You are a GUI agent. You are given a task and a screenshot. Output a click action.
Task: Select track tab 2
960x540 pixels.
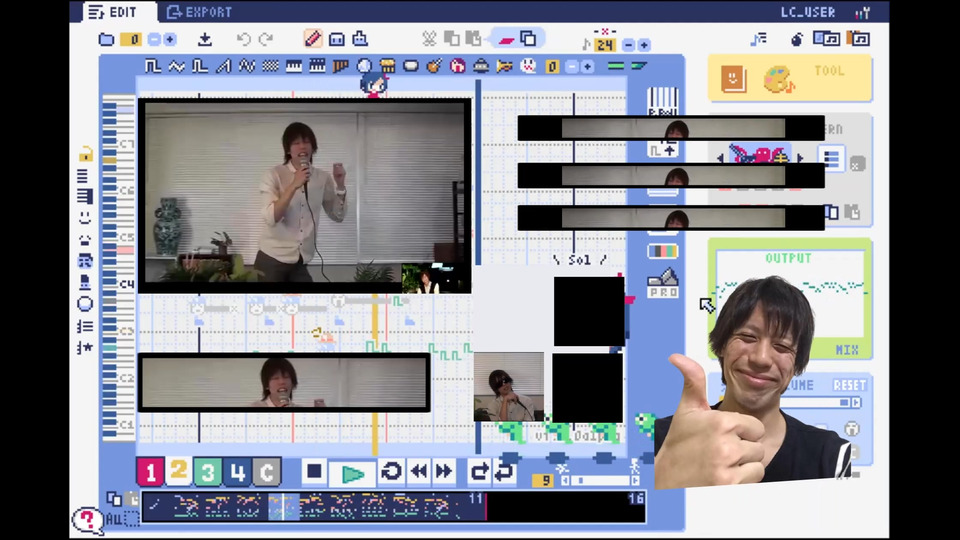(x=179, y=471)
